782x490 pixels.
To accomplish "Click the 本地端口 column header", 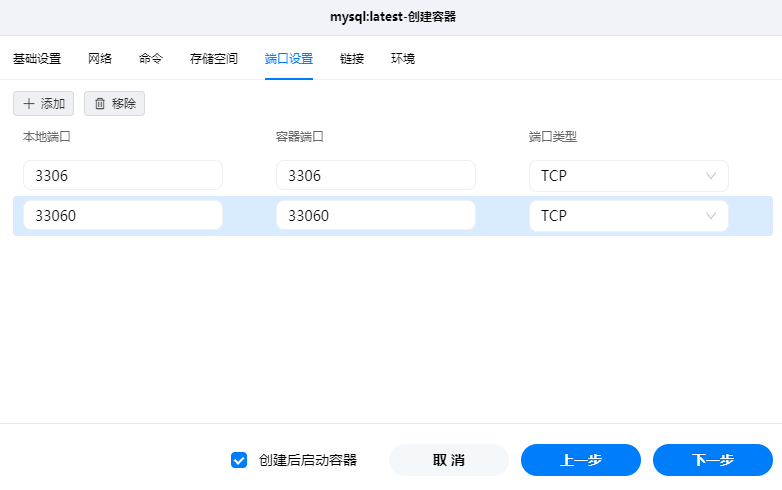I will 46,137.
